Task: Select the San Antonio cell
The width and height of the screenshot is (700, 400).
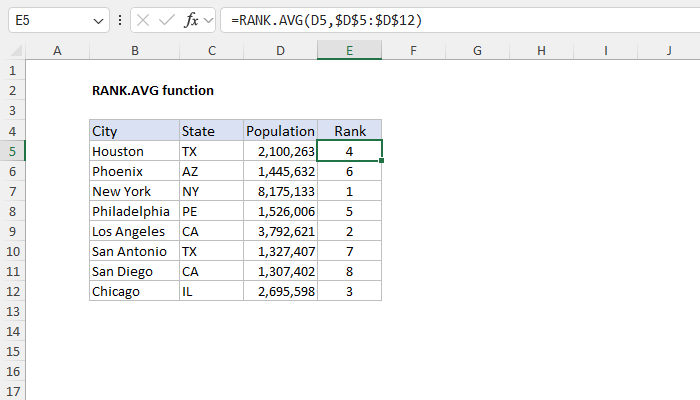Action: click(x=134, y=251)
